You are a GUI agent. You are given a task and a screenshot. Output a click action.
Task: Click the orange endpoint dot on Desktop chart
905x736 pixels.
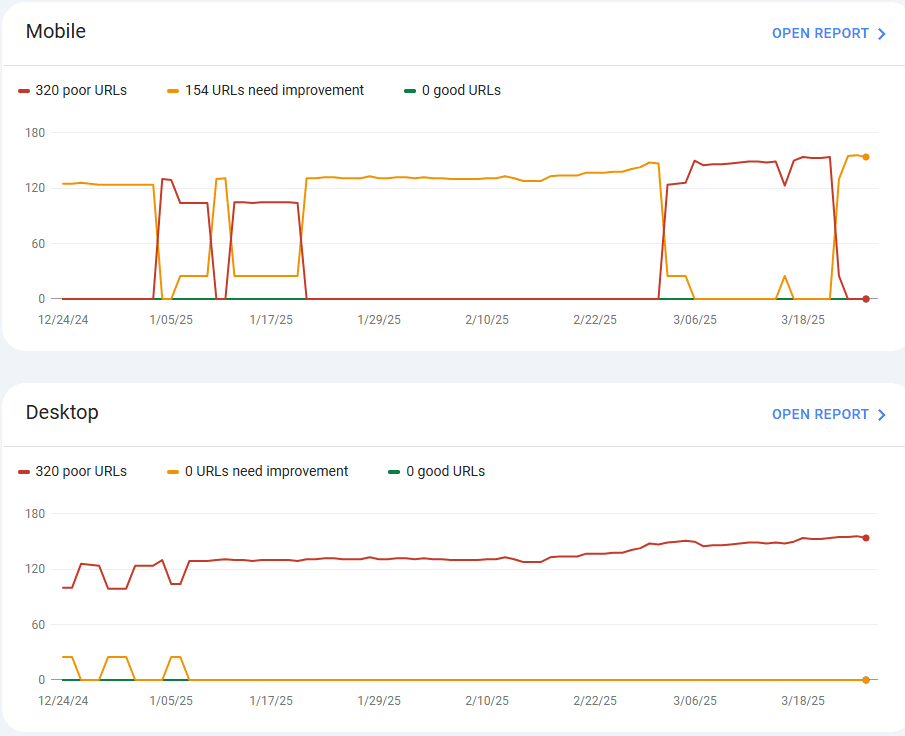click(866, 680)
